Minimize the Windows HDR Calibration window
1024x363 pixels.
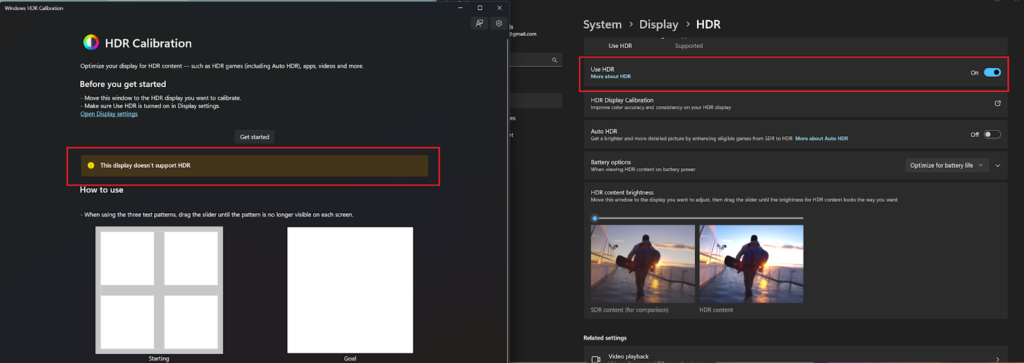[460, 8]
